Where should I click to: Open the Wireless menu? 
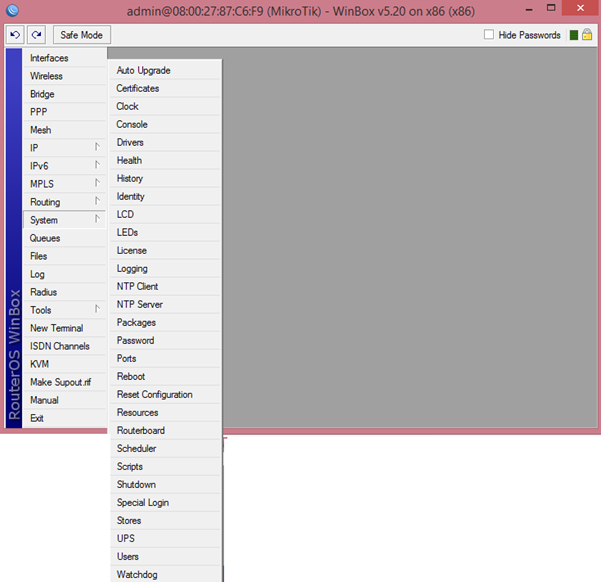click(x=64, y=76)
